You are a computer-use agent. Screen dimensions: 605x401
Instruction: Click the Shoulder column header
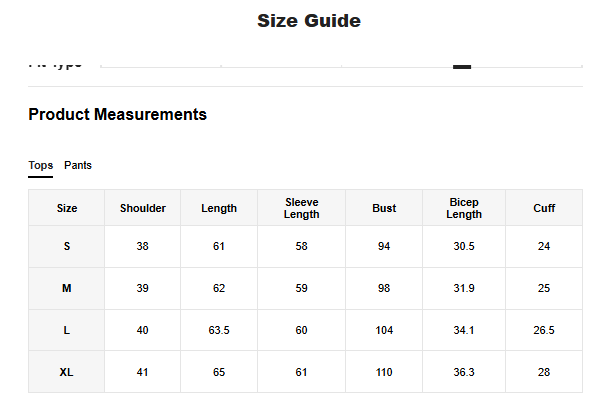coord(143,208)
